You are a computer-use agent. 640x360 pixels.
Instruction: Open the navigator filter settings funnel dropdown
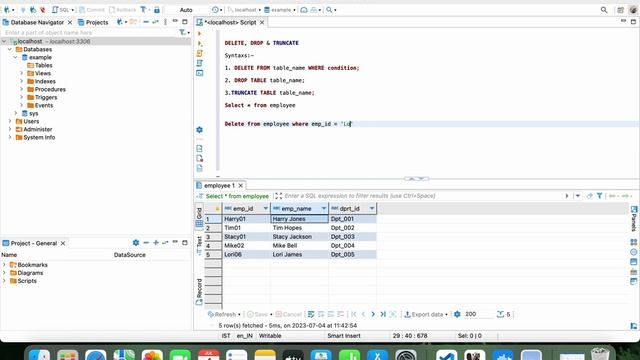tap(184, 32)
